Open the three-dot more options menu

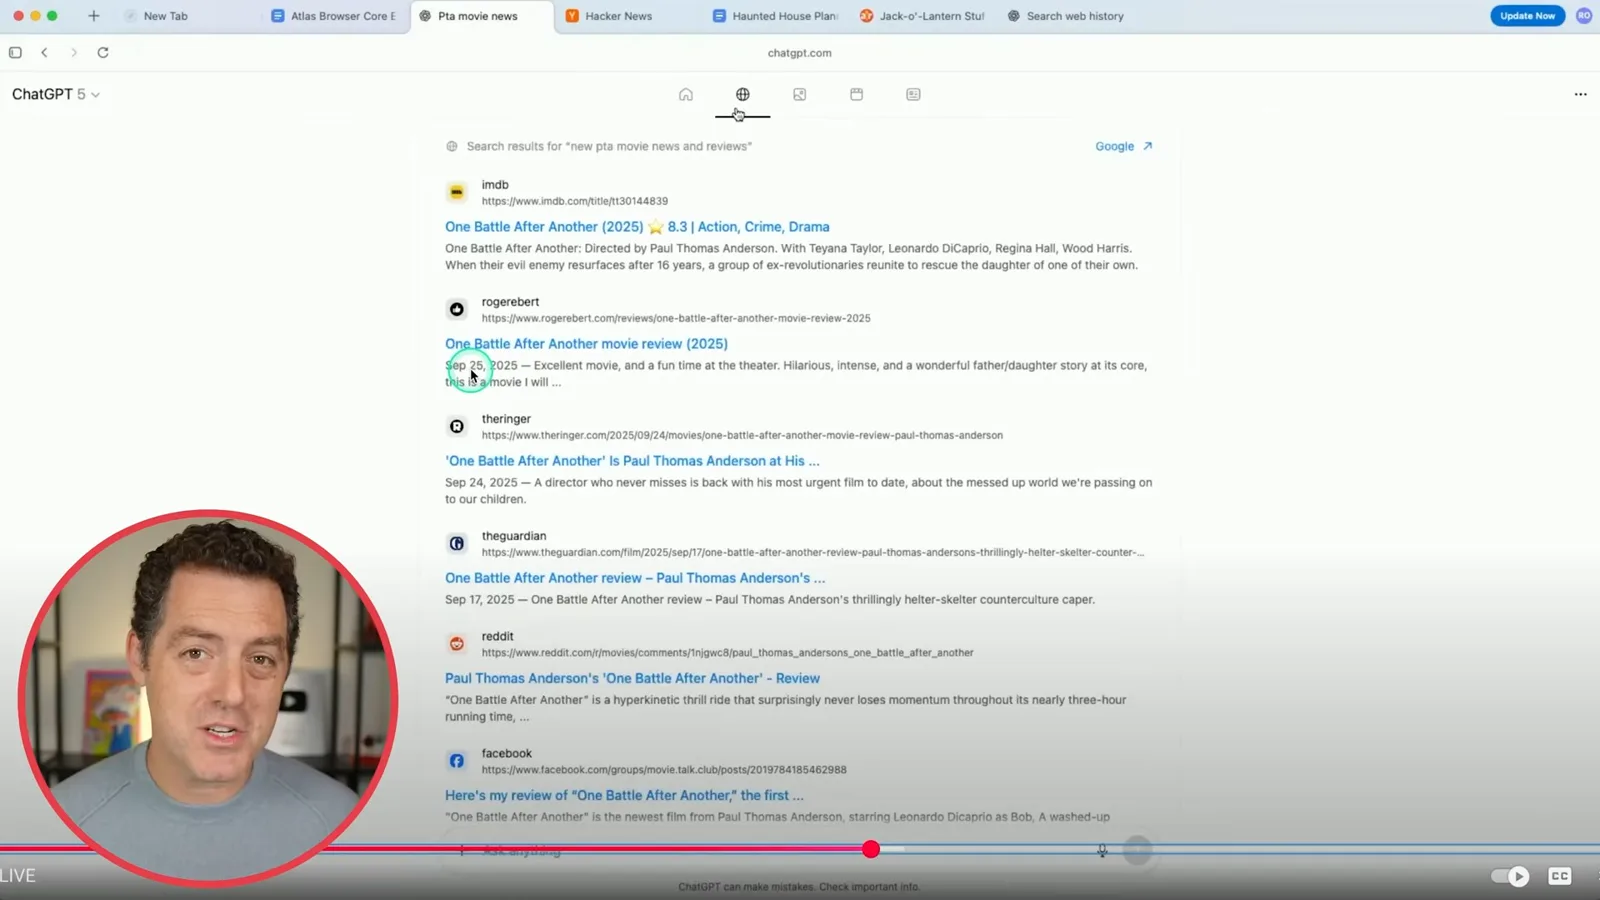[1581, 94]
